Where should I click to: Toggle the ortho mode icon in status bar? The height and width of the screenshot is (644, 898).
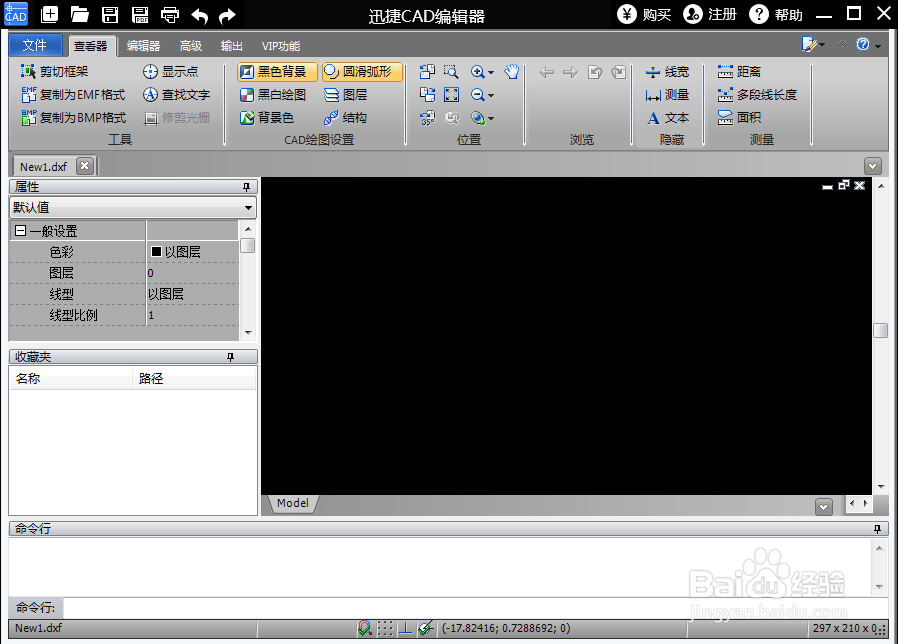405,629
